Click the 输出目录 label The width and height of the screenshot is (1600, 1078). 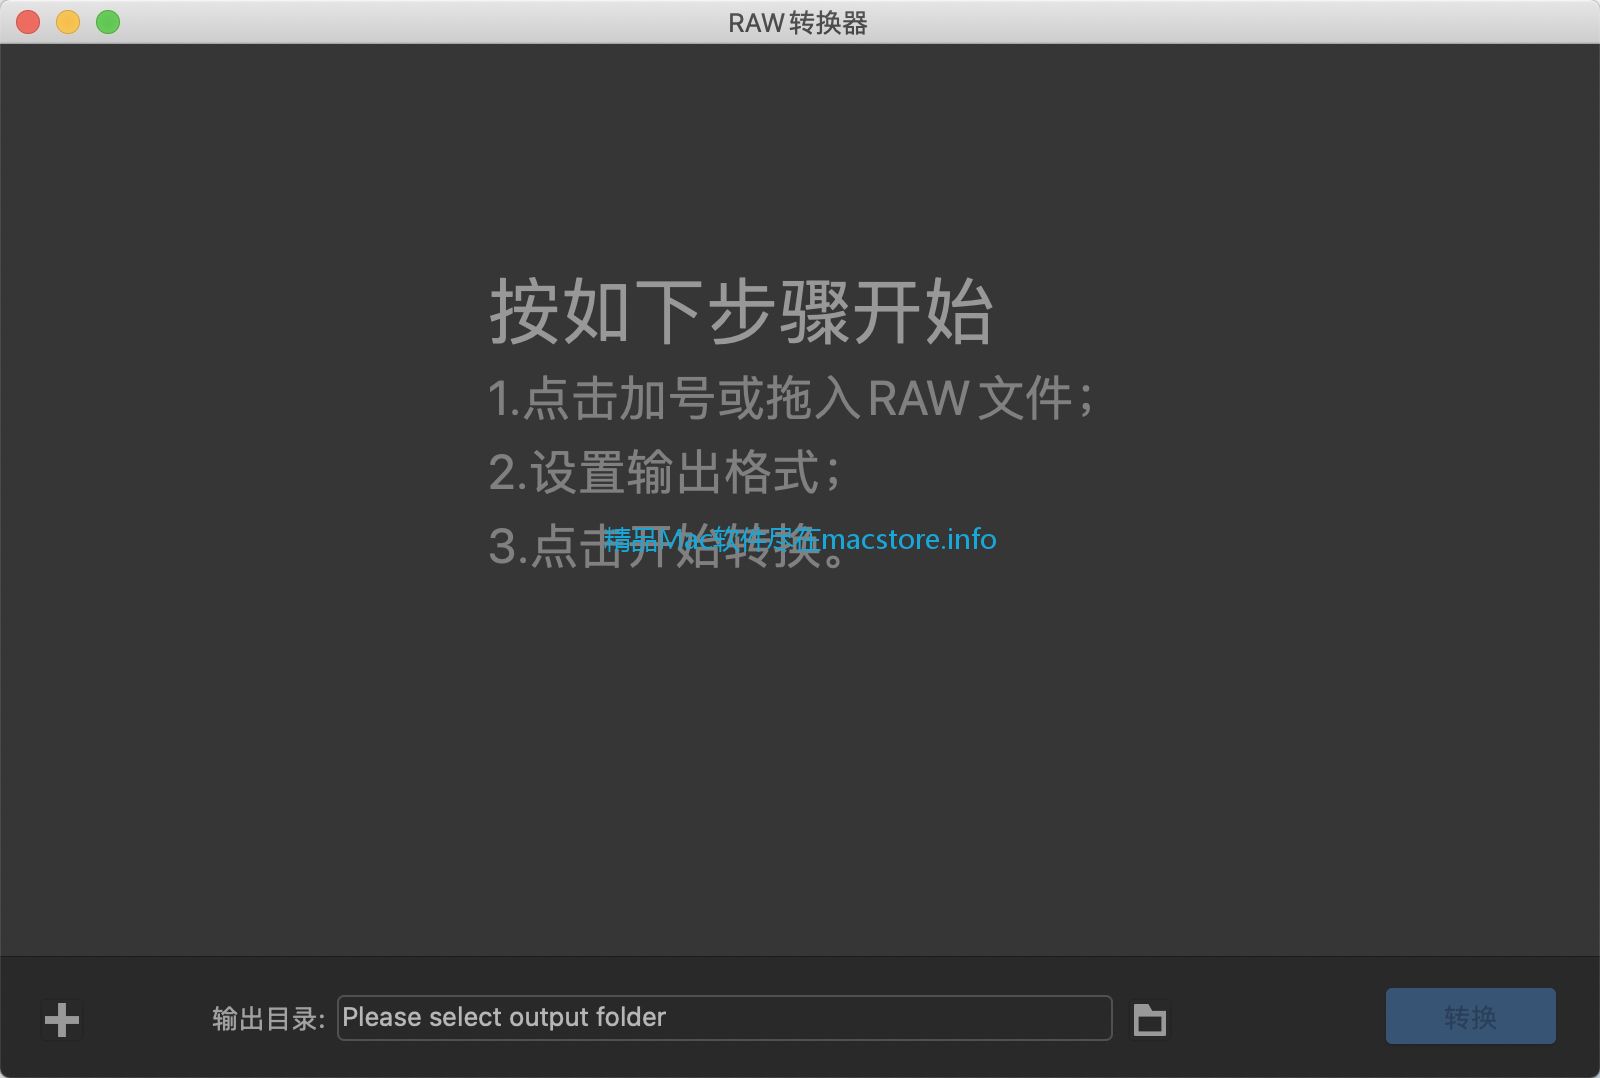coord(268,1019)
